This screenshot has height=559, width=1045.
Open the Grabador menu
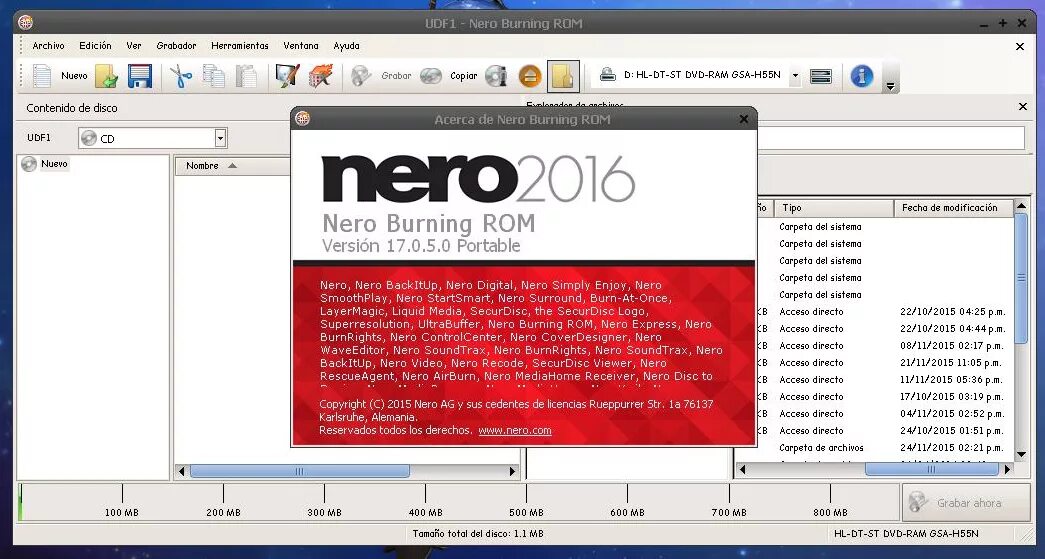176,46
